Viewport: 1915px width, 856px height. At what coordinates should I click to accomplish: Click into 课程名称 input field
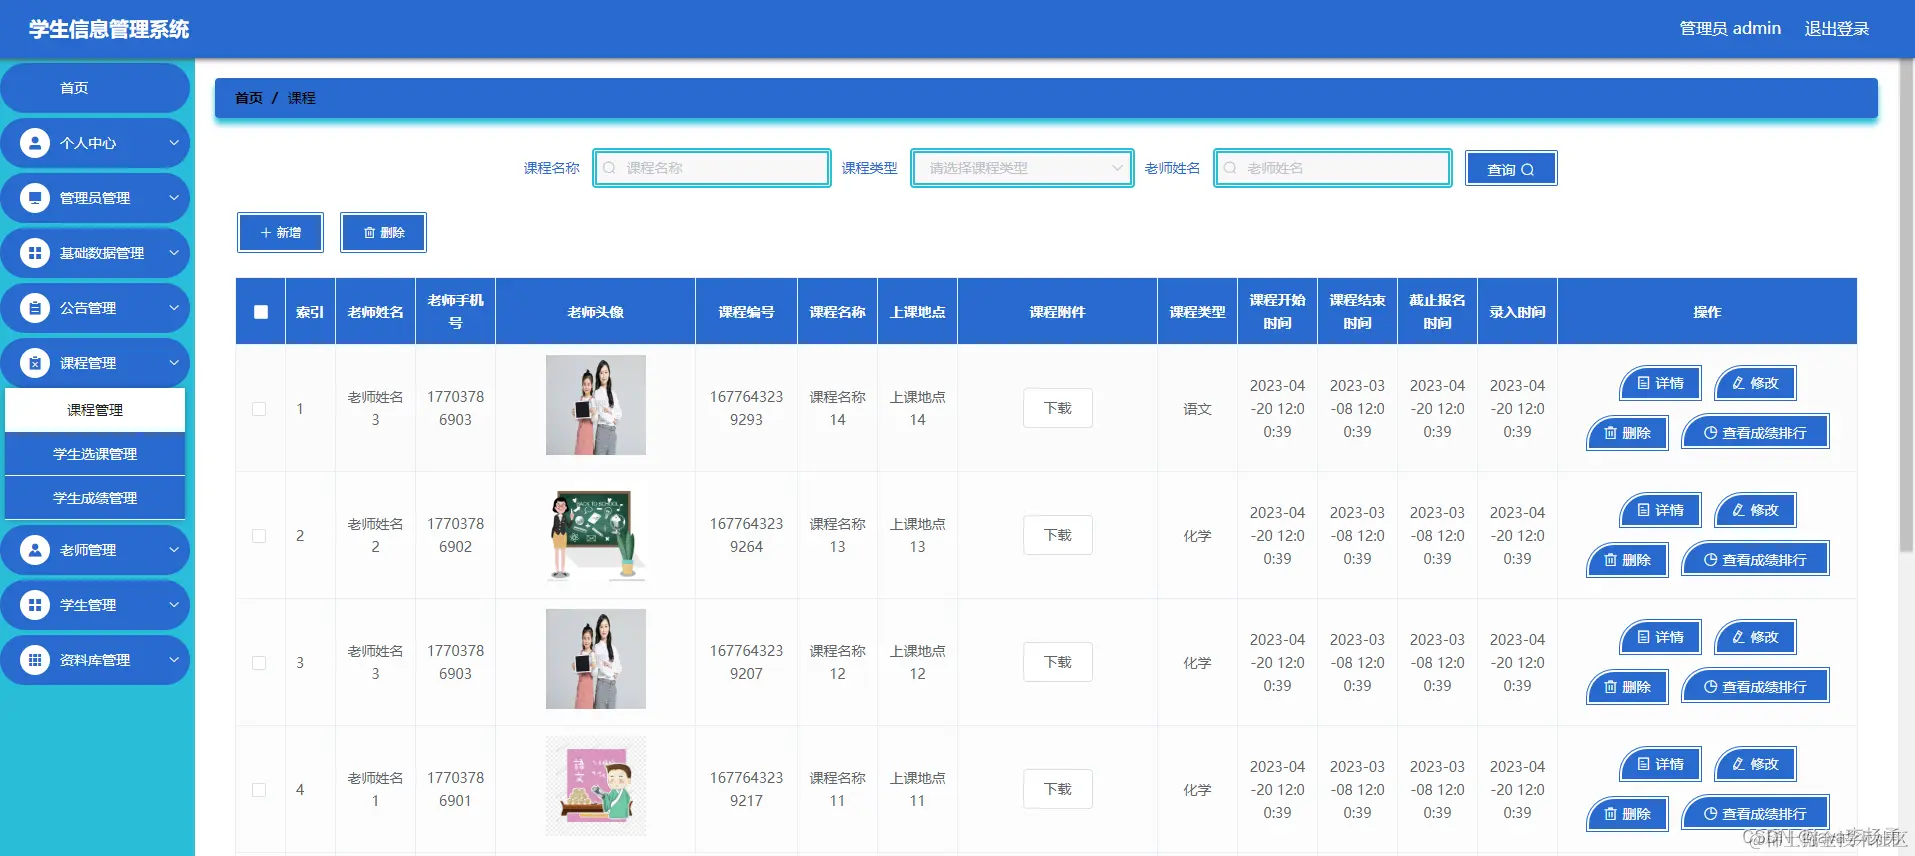pos(711,168)
